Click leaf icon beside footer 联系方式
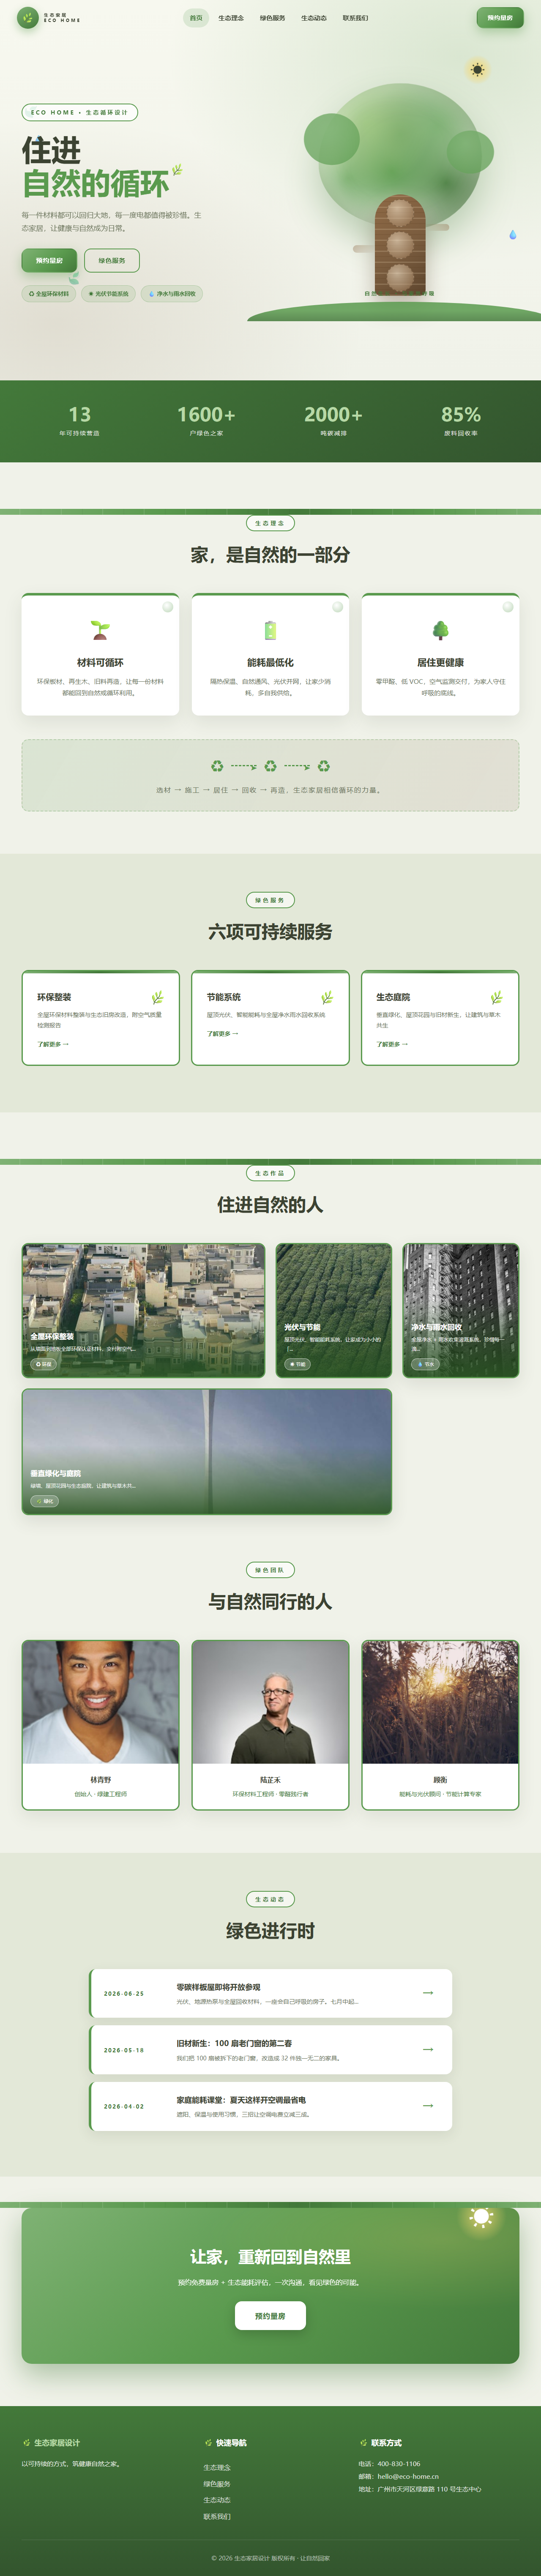The width and height of the screenshot is (541, 2576). coord(363,2443)
